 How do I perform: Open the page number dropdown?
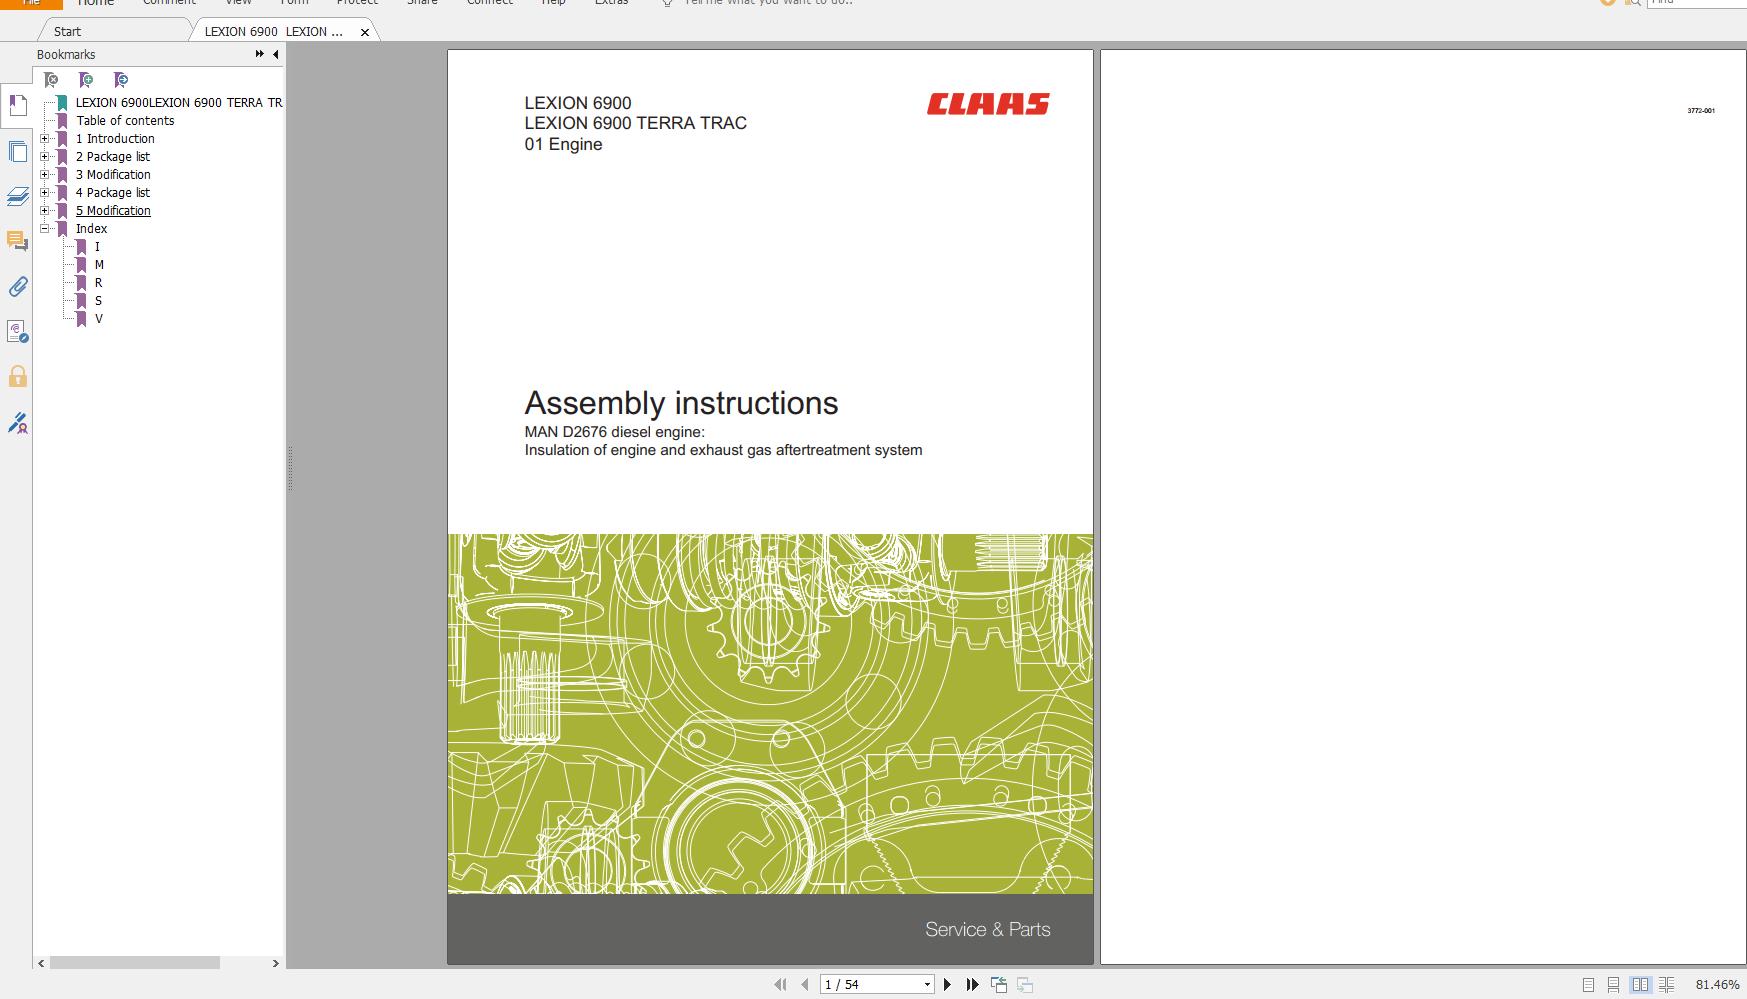coord(927,985)
